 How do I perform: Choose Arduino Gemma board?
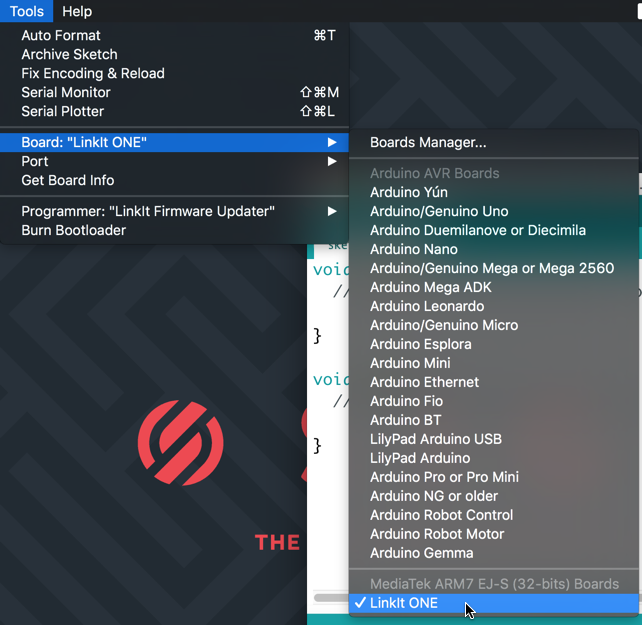493,553
